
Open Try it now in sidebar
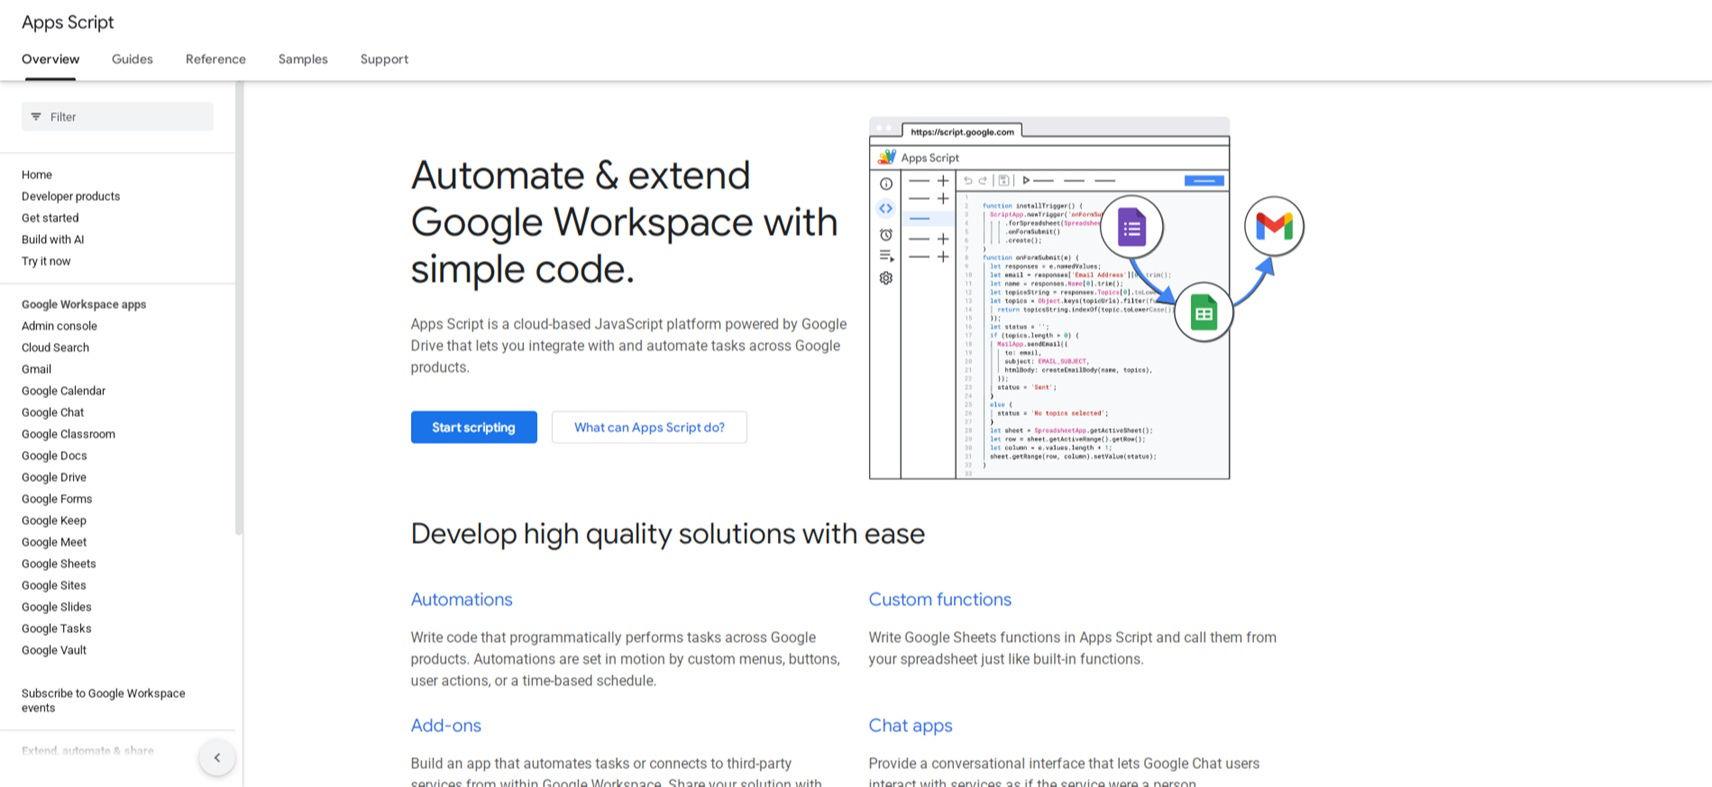(x=46, y=262)
